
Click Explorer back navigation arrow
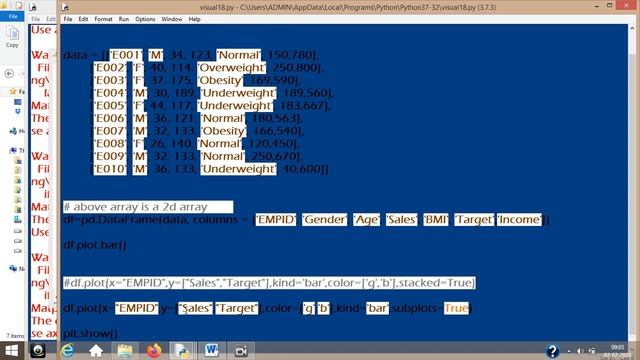(9, 73)
